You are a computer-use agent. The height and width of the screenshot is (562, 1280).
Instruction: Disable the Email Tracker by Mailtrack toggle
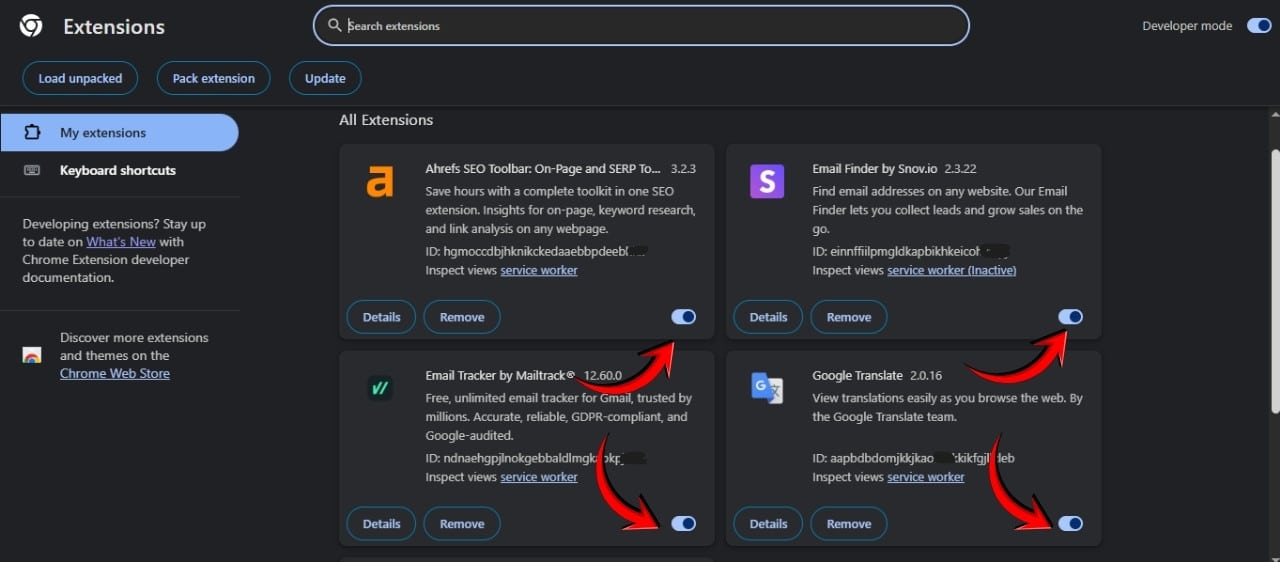point(684,523)
